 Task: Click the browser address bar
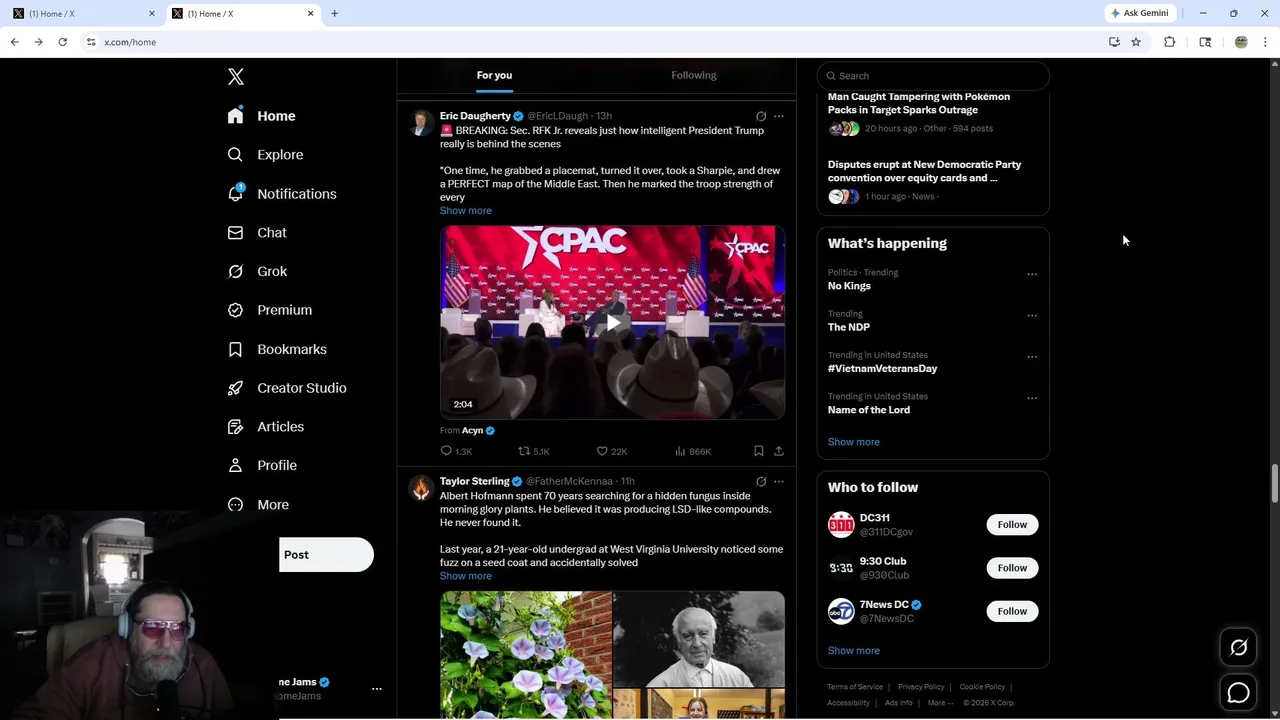coord(590,42)
